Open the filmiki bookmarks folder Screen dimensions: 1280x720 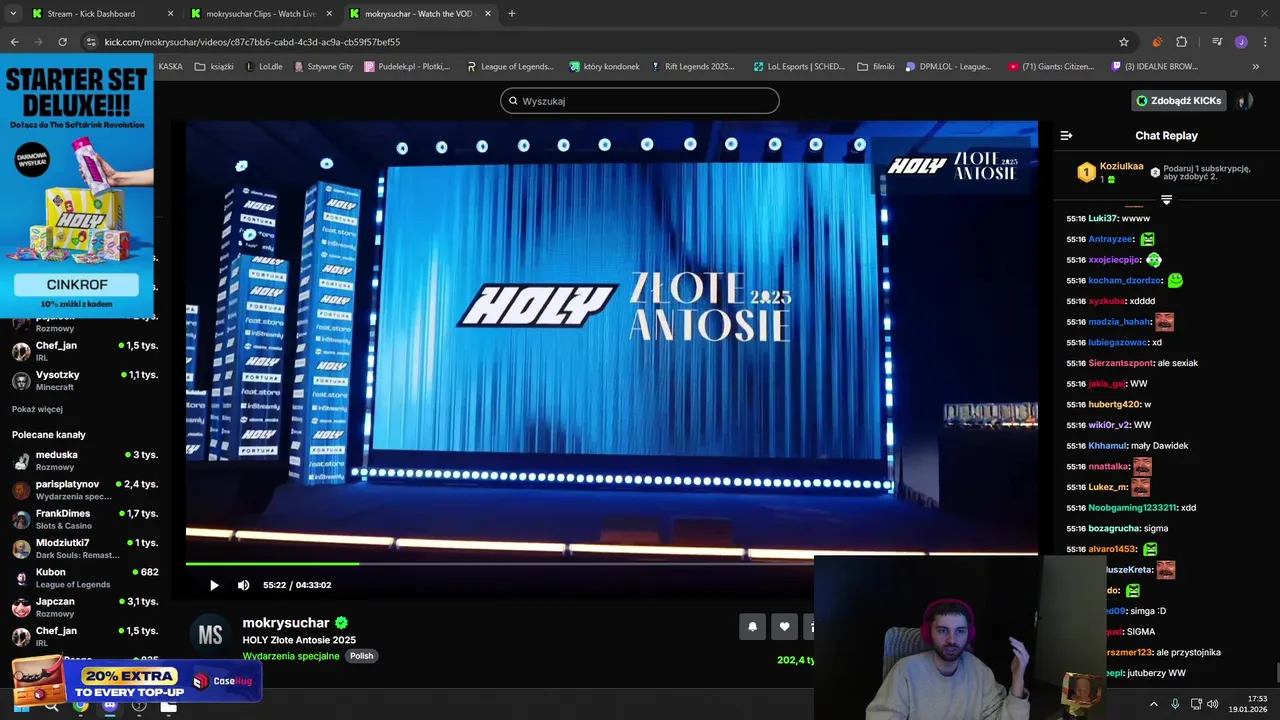[x=876, y=67]
